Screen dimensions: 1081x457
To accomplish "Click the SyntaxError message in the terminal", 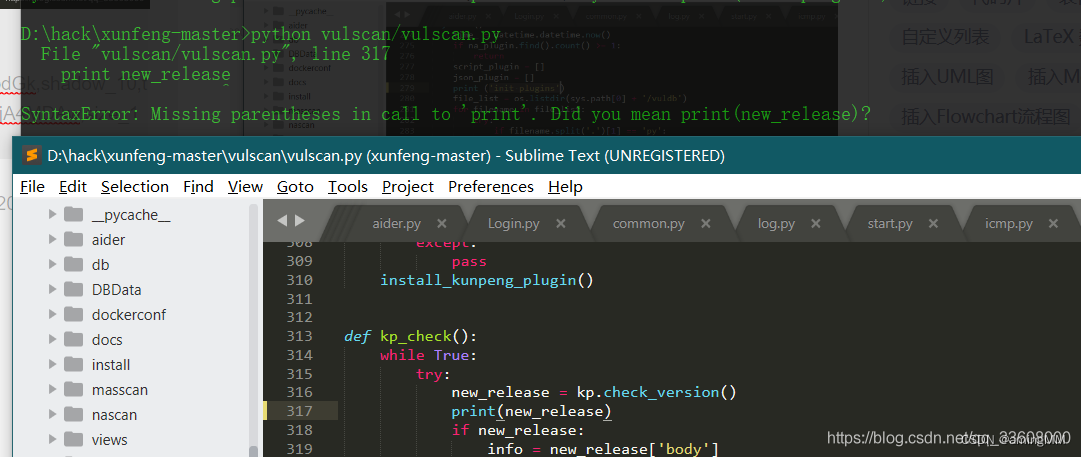I will pos(447,114).
